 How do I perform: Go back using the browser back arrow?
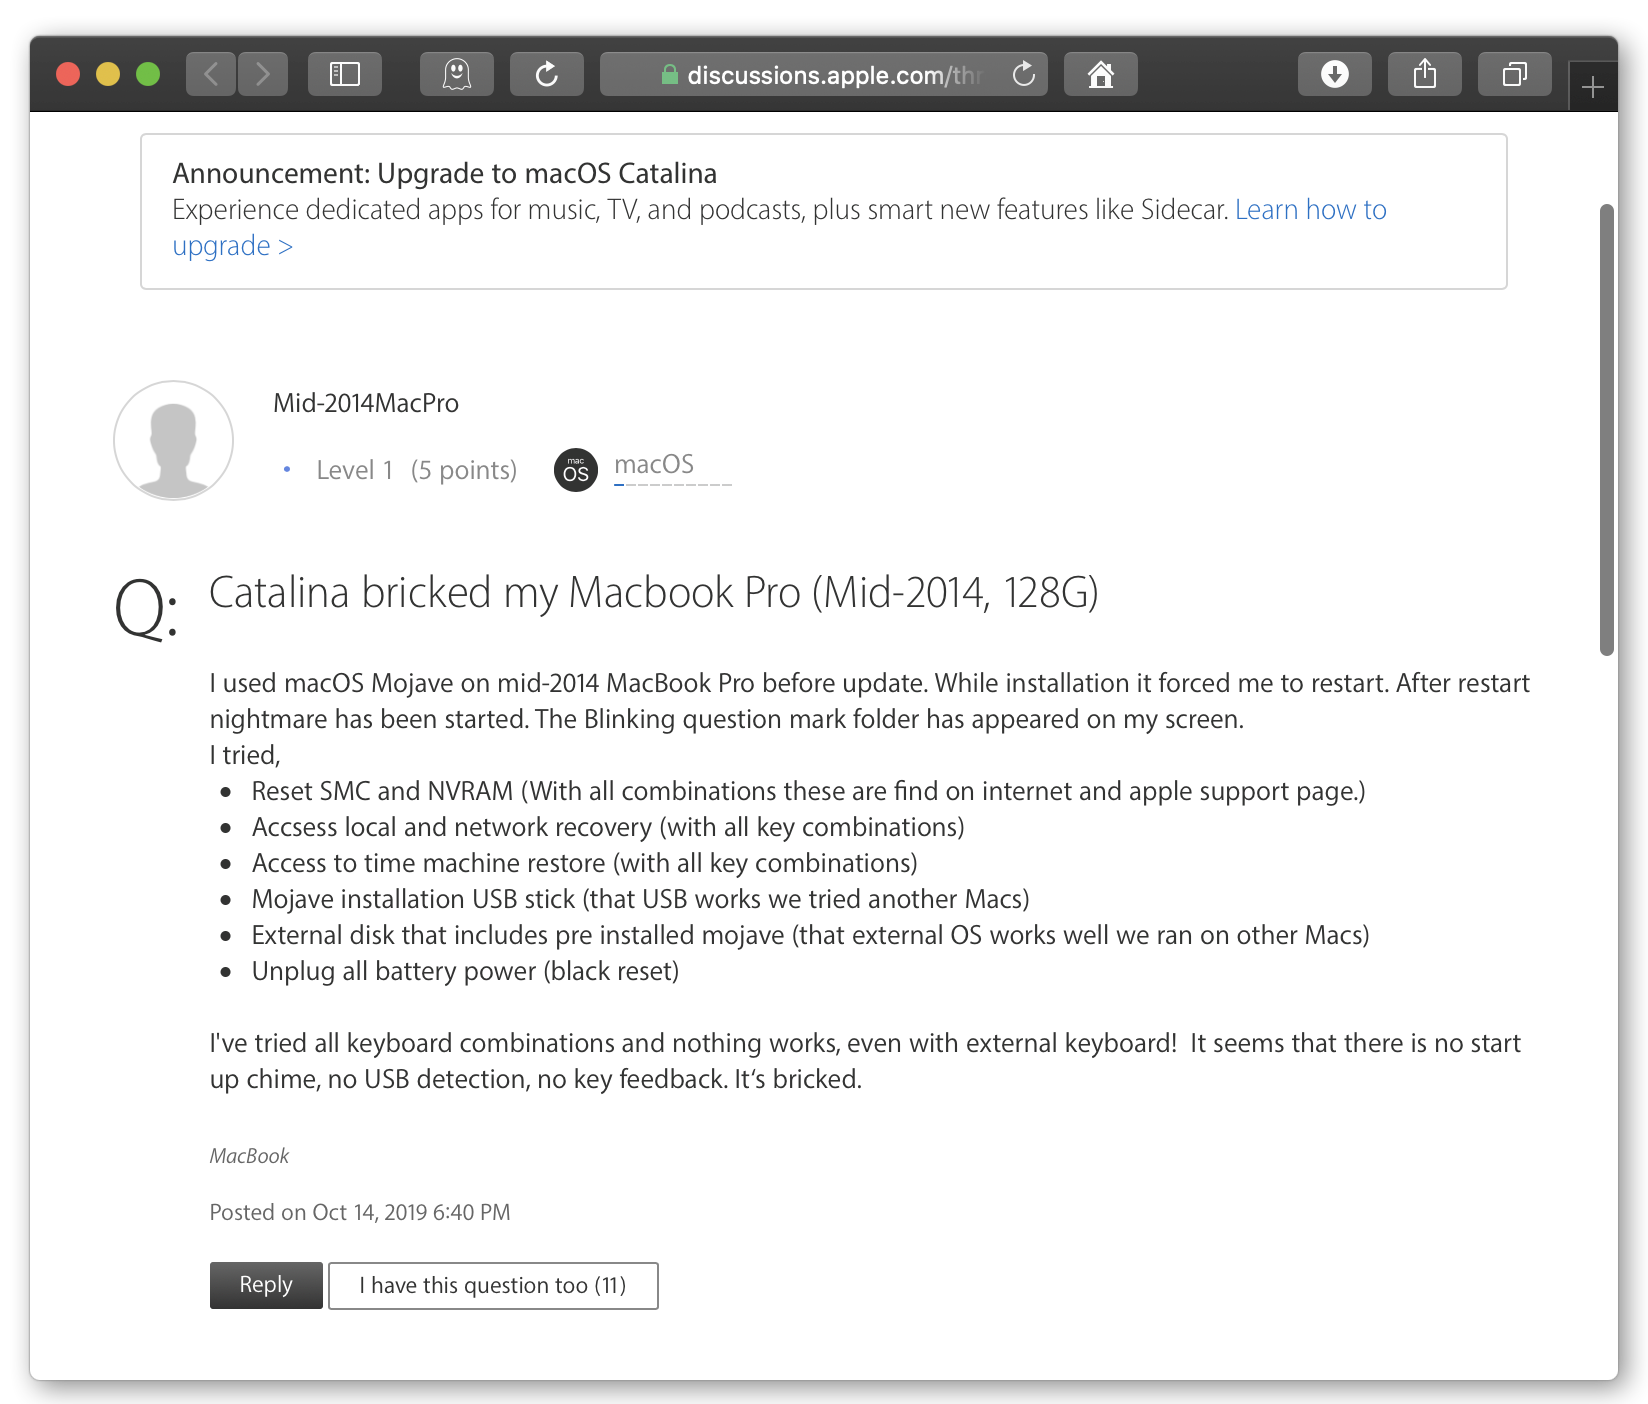(x=211, y=74)
